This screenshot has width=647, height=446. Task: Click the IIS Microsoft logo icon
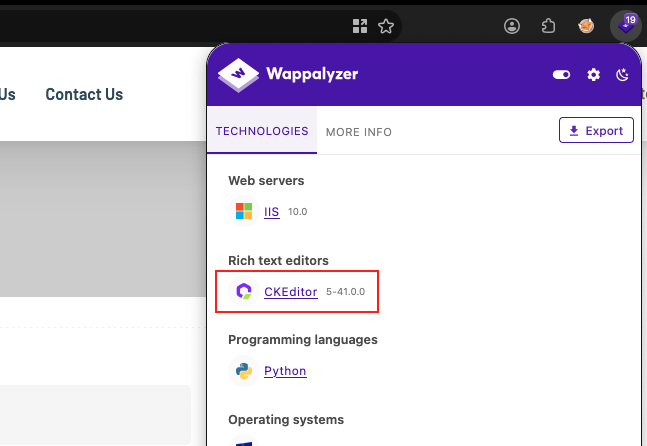[244, 211]
